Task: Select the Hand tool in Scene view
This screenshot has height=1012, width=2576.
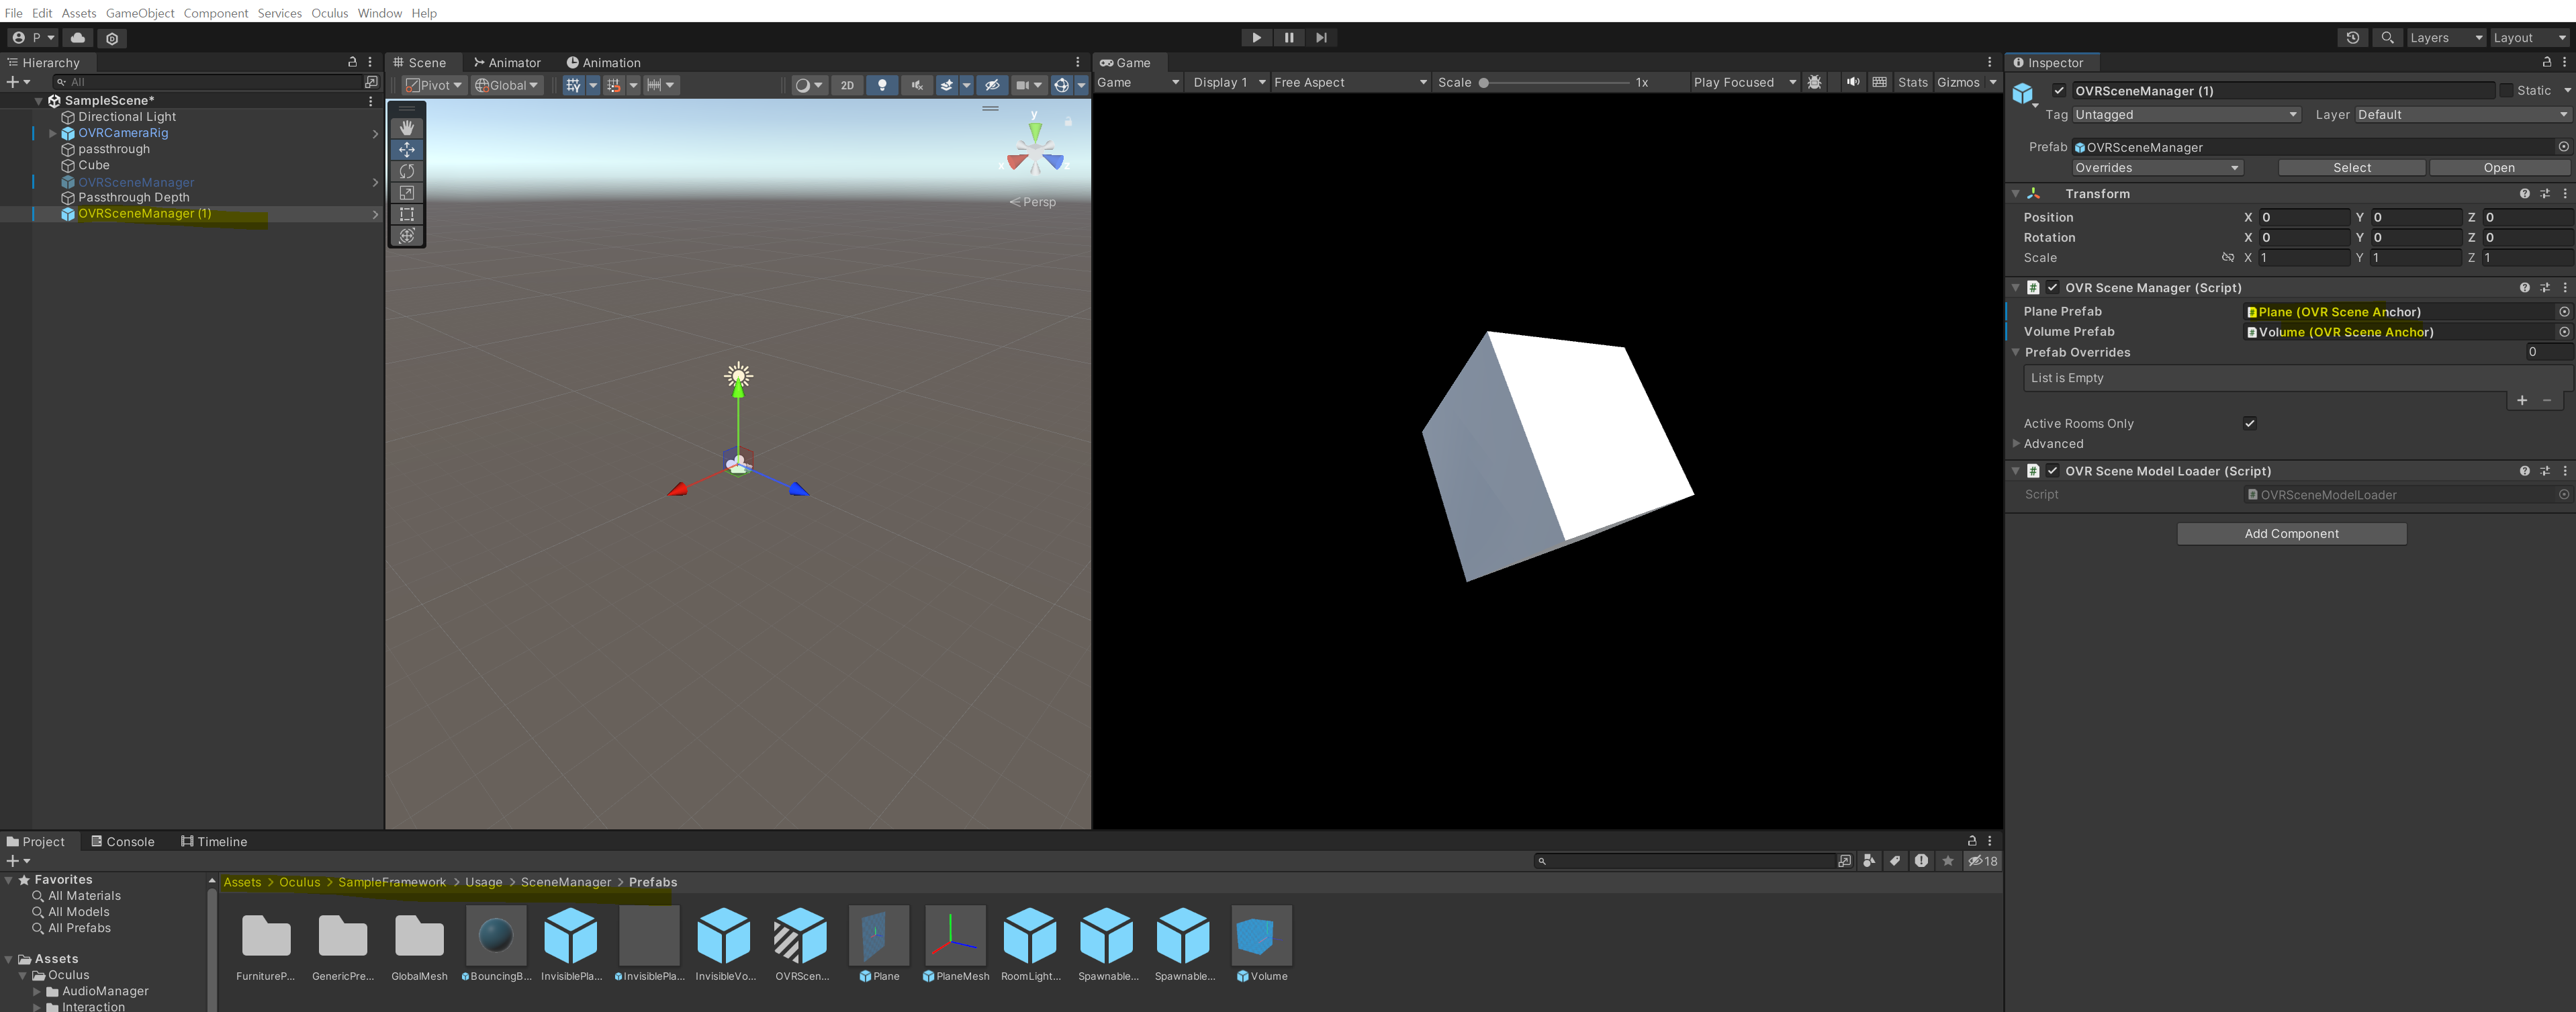Action: 407,128
